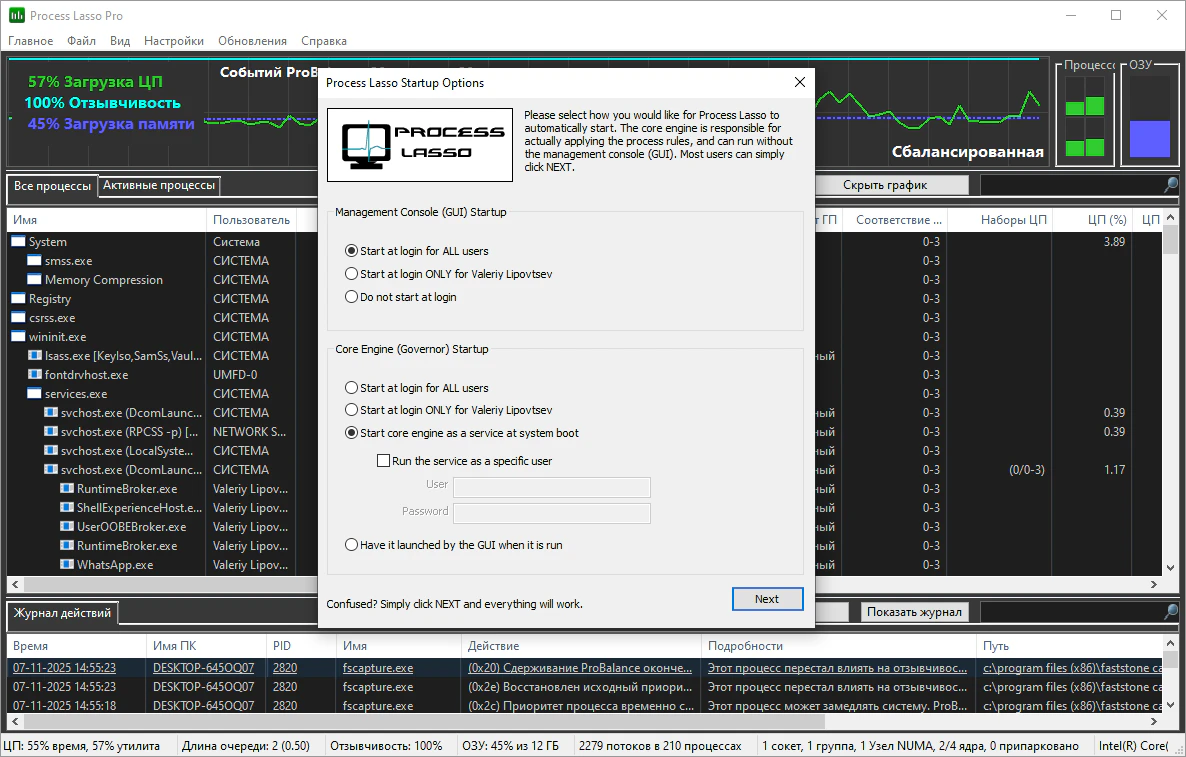Open the Справка menu

coord(324,41)
